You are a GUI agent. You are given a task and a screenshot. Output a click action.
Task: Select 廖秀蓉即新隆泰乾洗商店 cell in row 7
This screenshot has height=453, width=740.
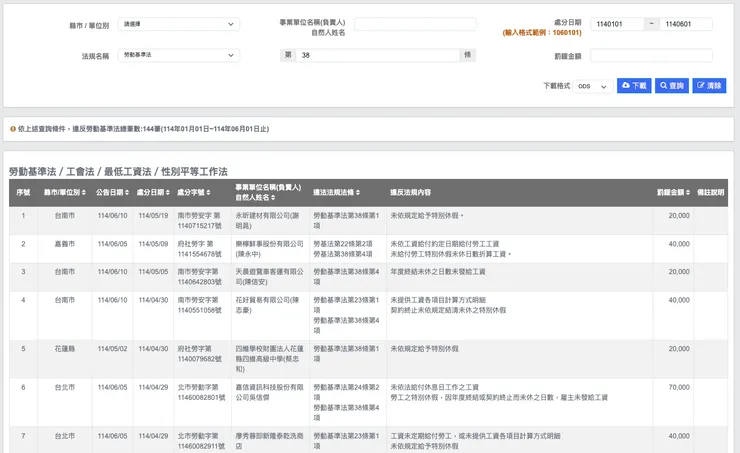tap(269, 441)
